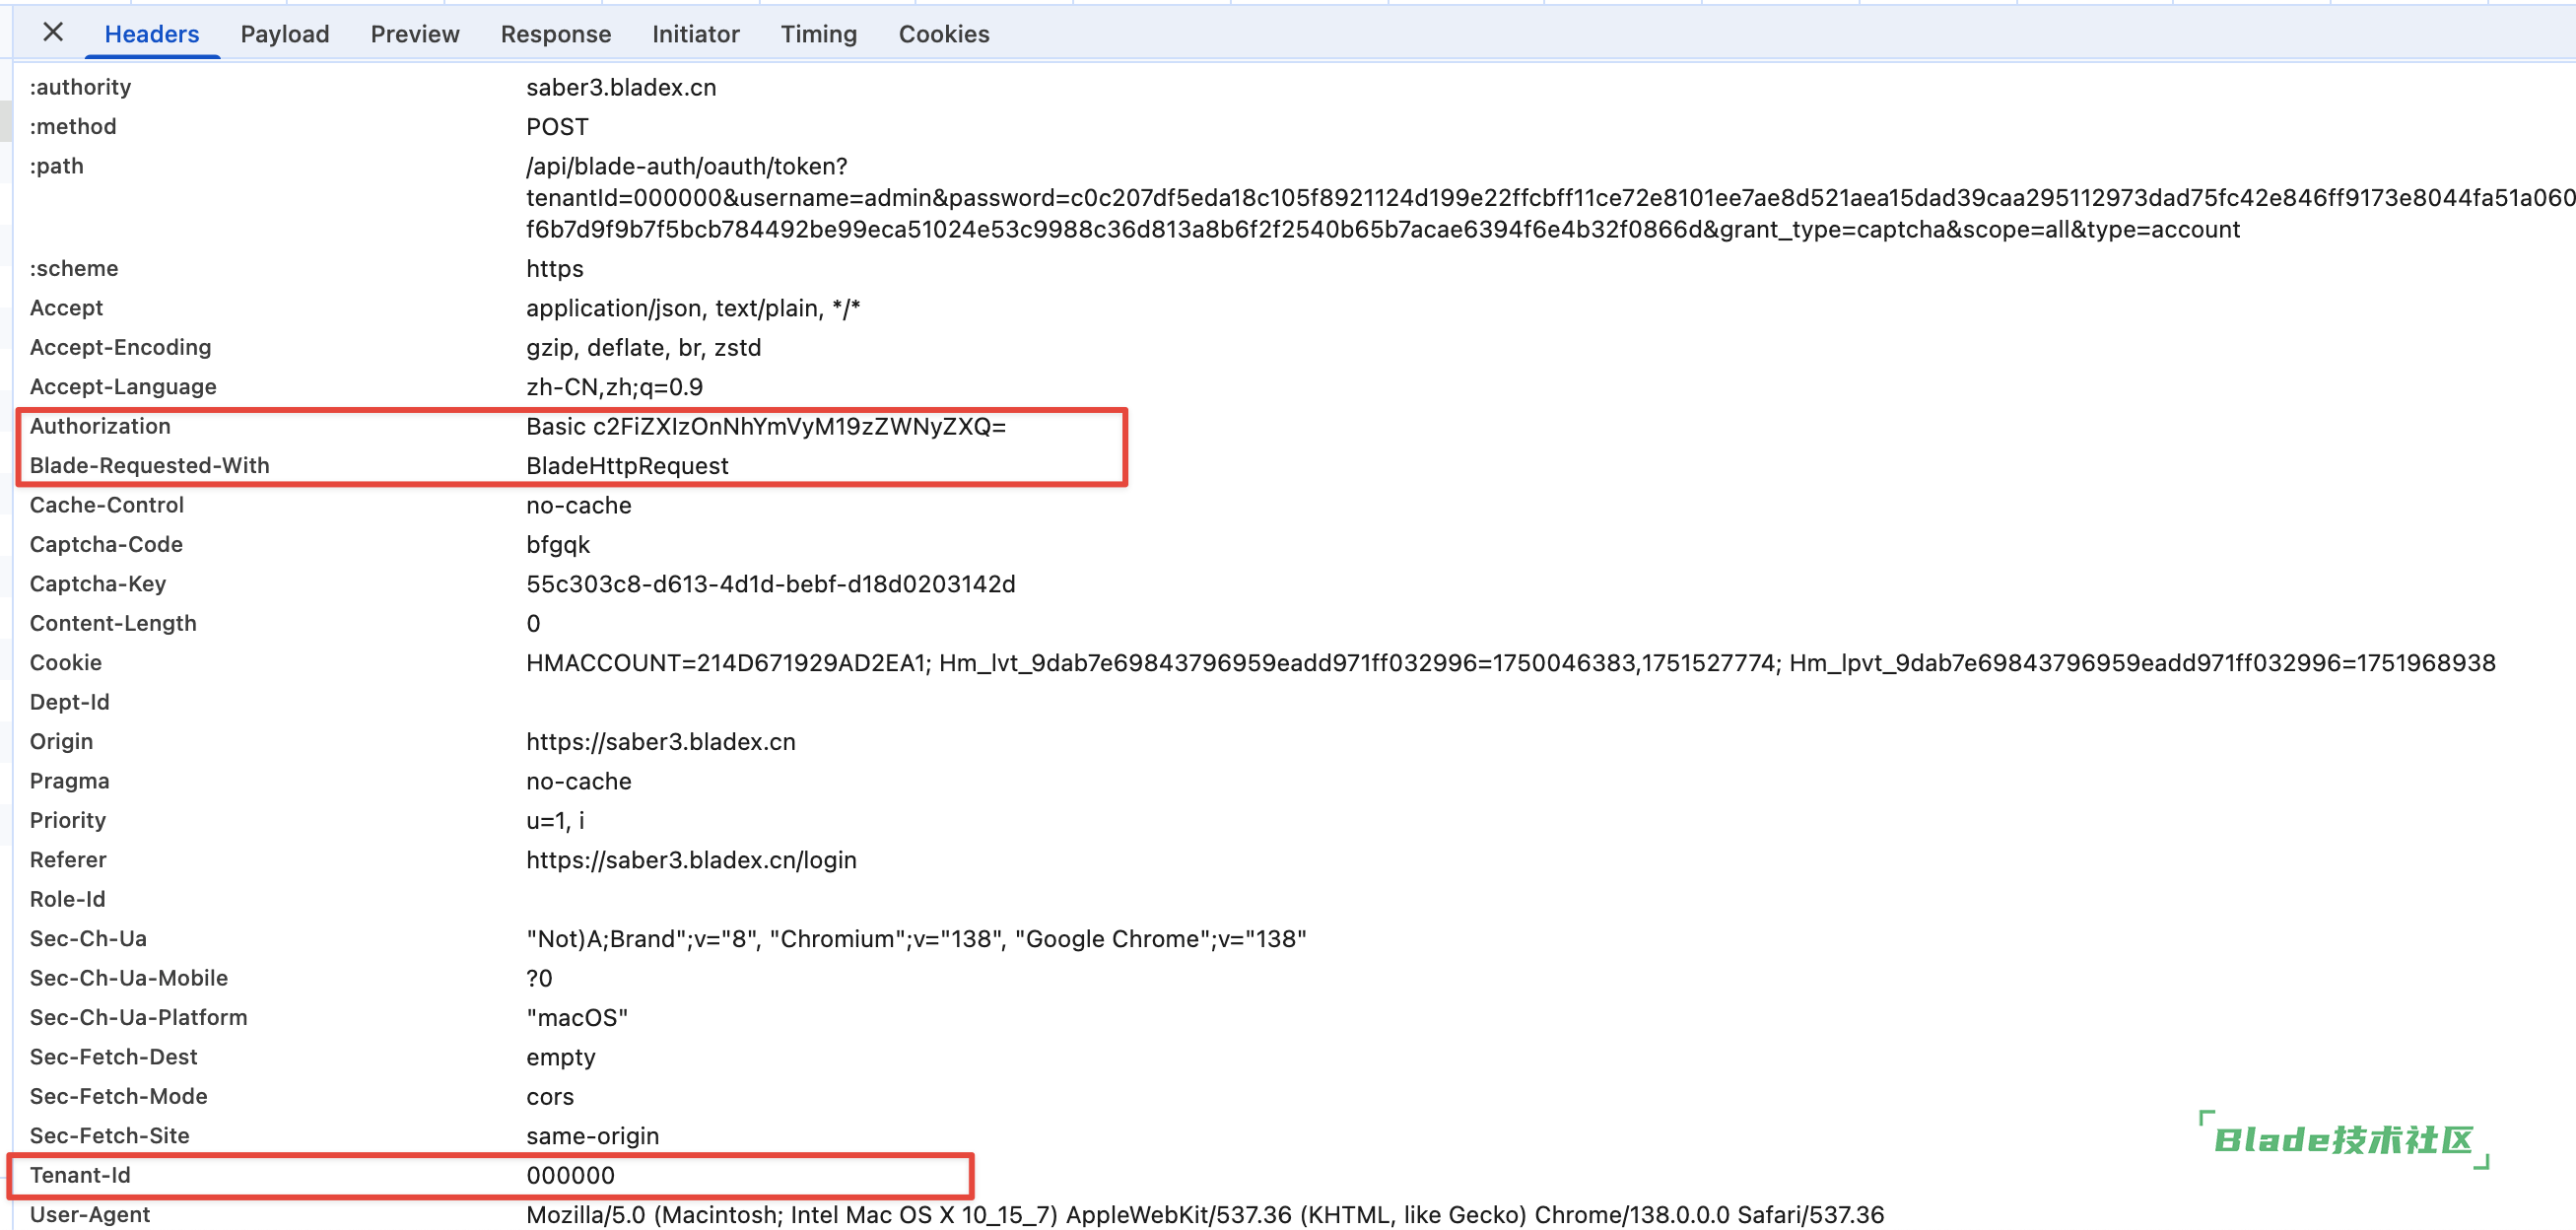Click the Captcha-Code value bfgqk

(x=558, y=545)
